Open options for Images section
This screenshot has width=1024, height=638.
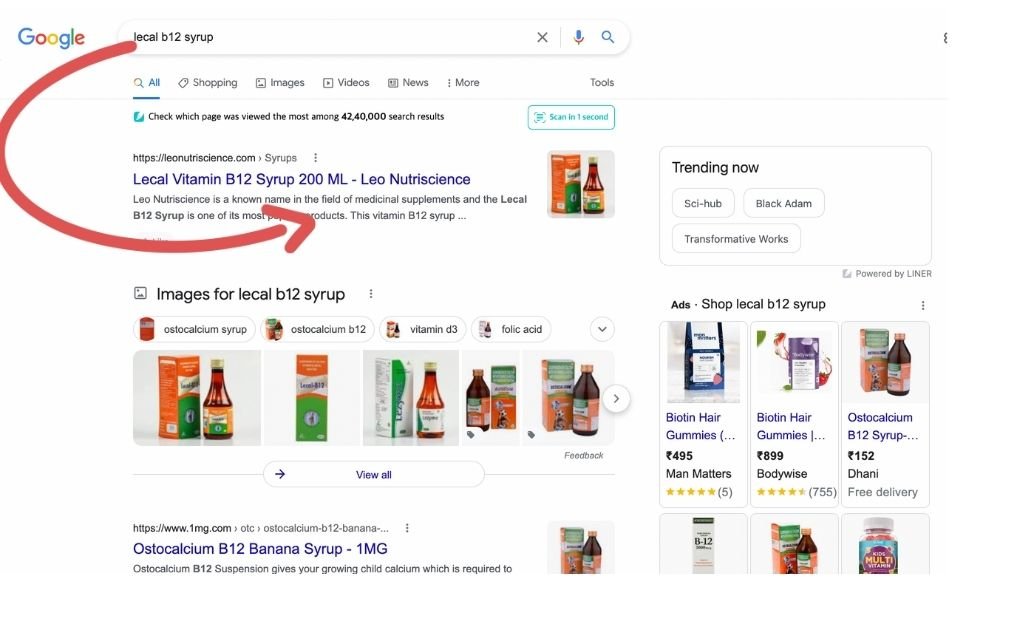[371, 294]
